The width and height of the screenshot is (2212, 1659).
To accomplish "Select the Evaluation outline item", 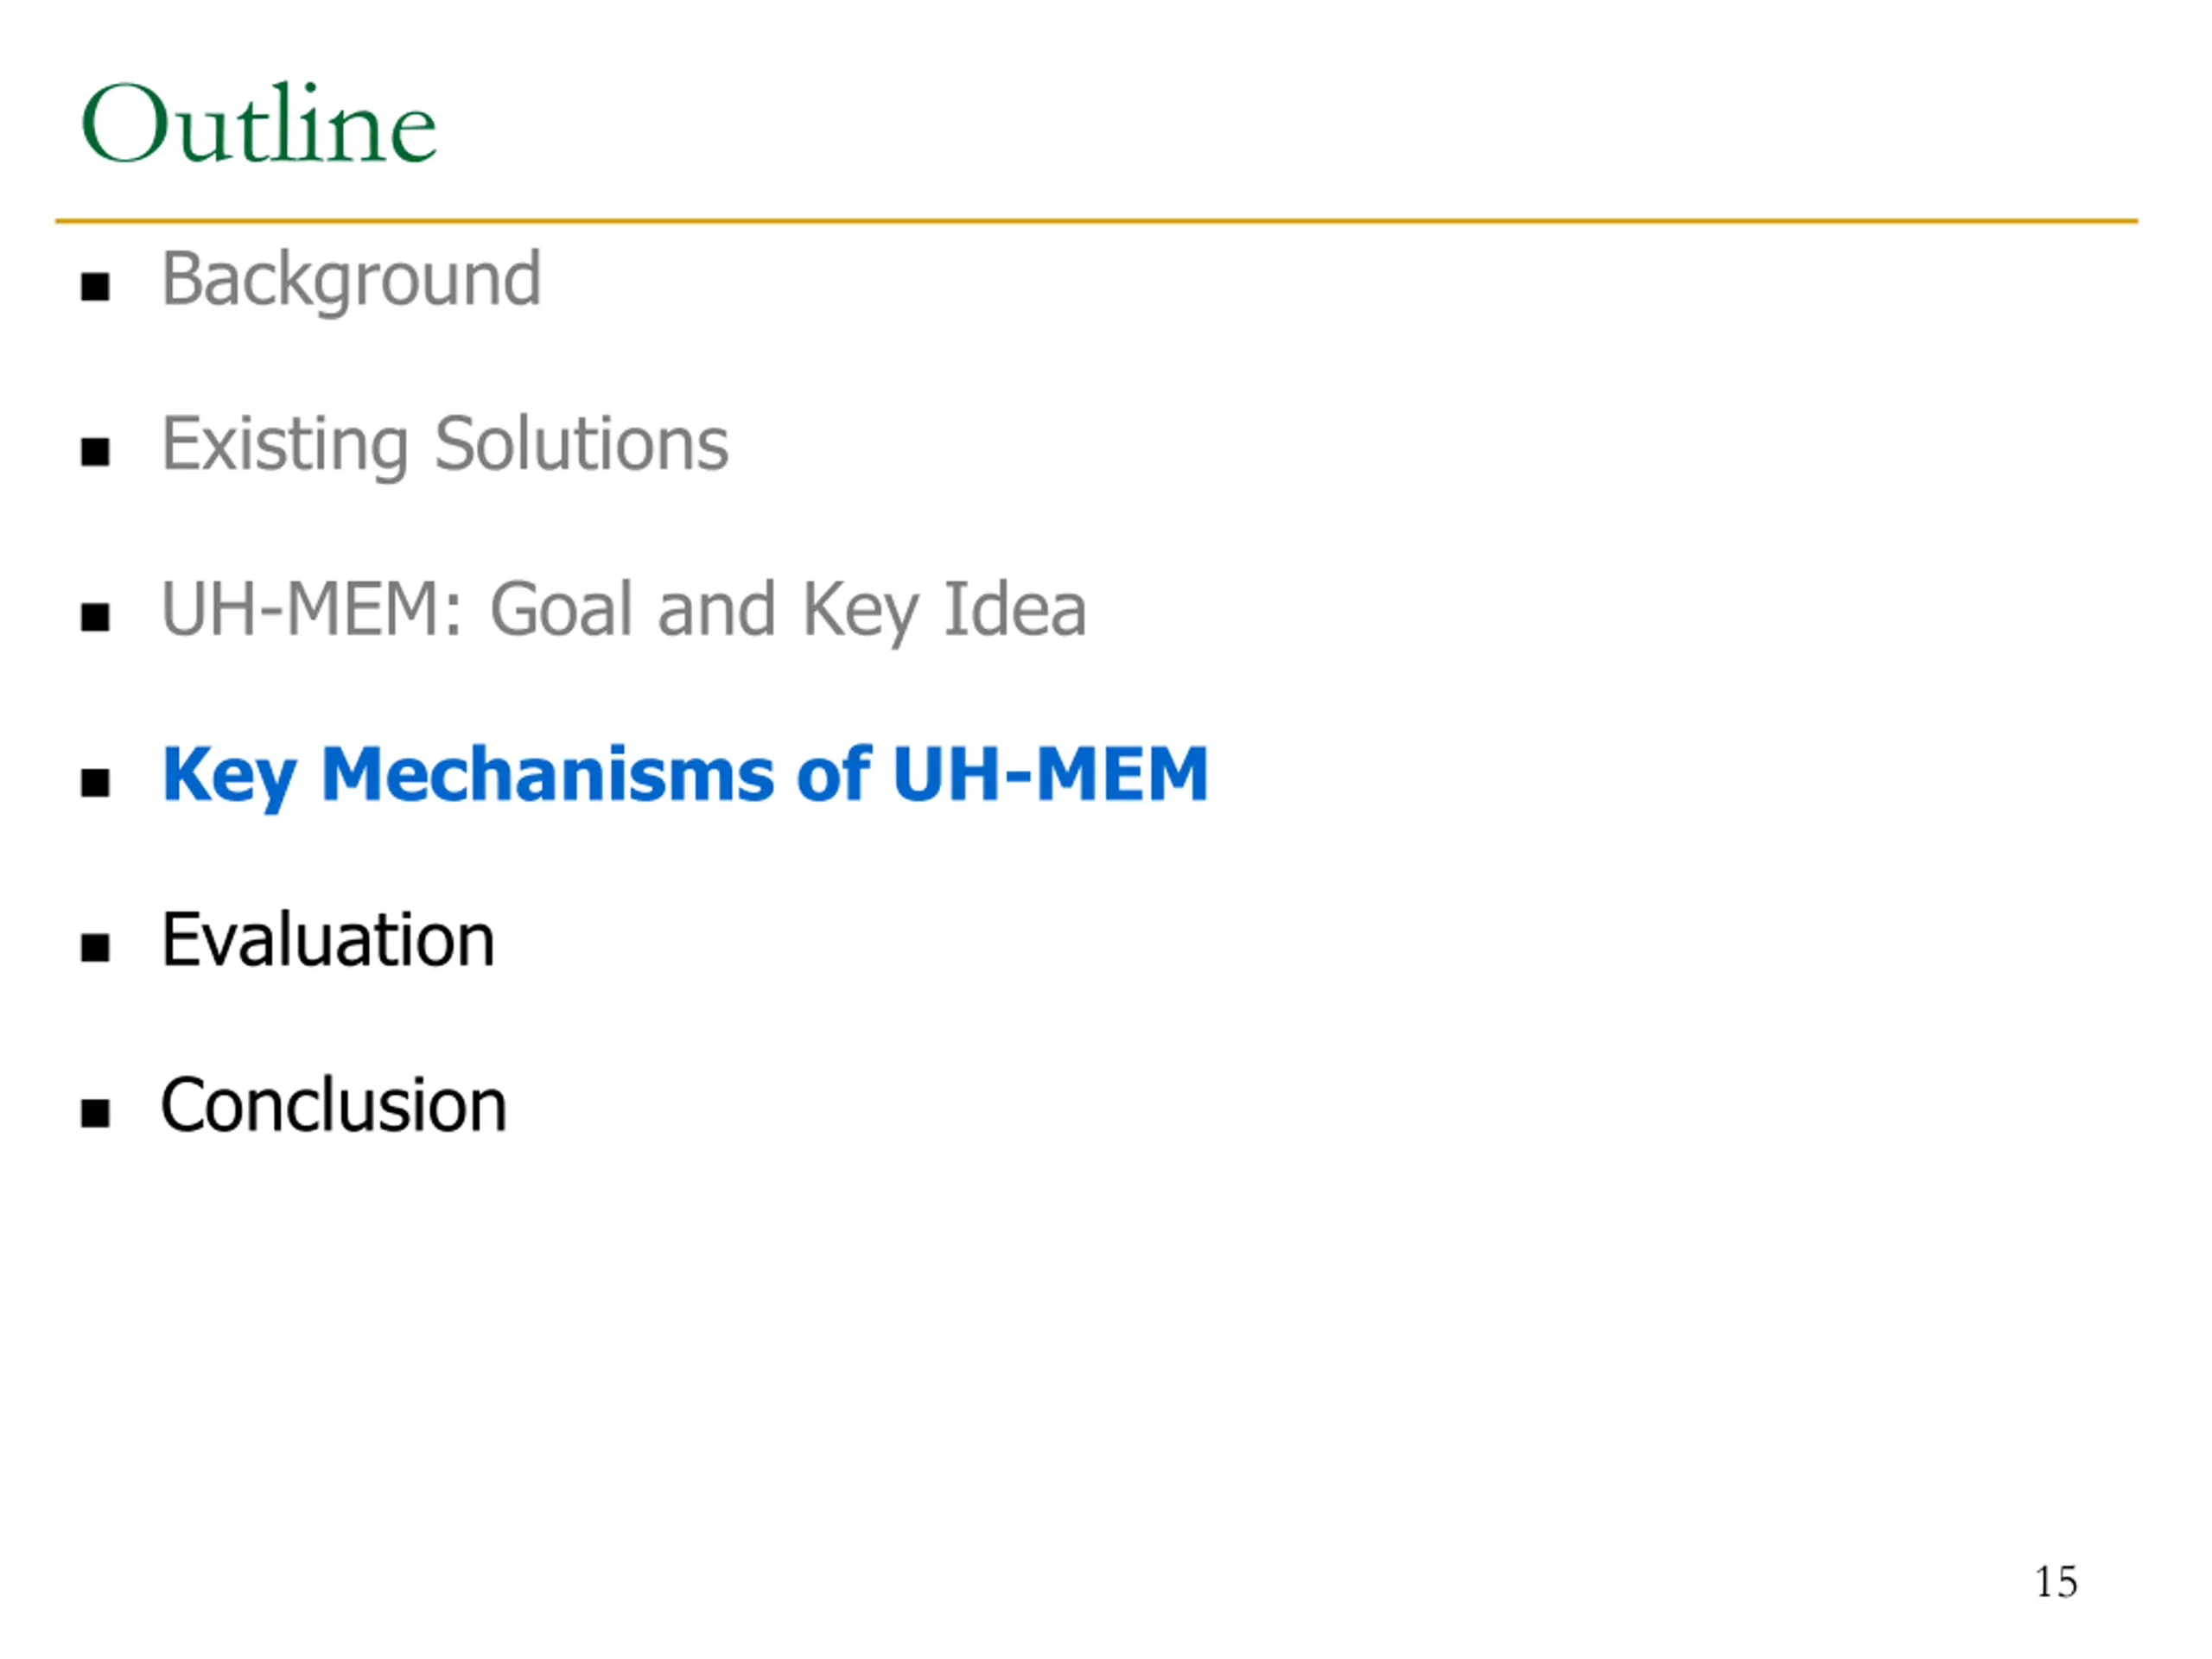I will [x=328, y=941].
